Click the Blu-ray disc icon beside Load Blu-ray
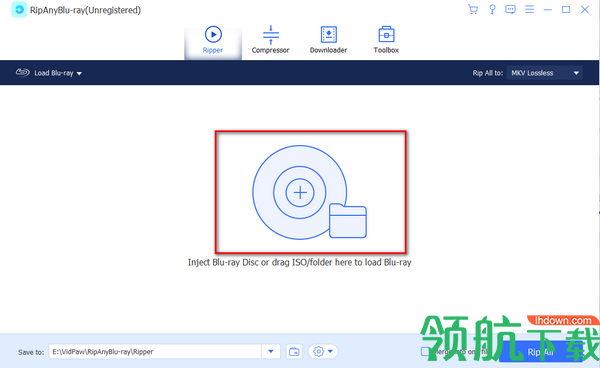The image size is (600, 368). (23, 72)
